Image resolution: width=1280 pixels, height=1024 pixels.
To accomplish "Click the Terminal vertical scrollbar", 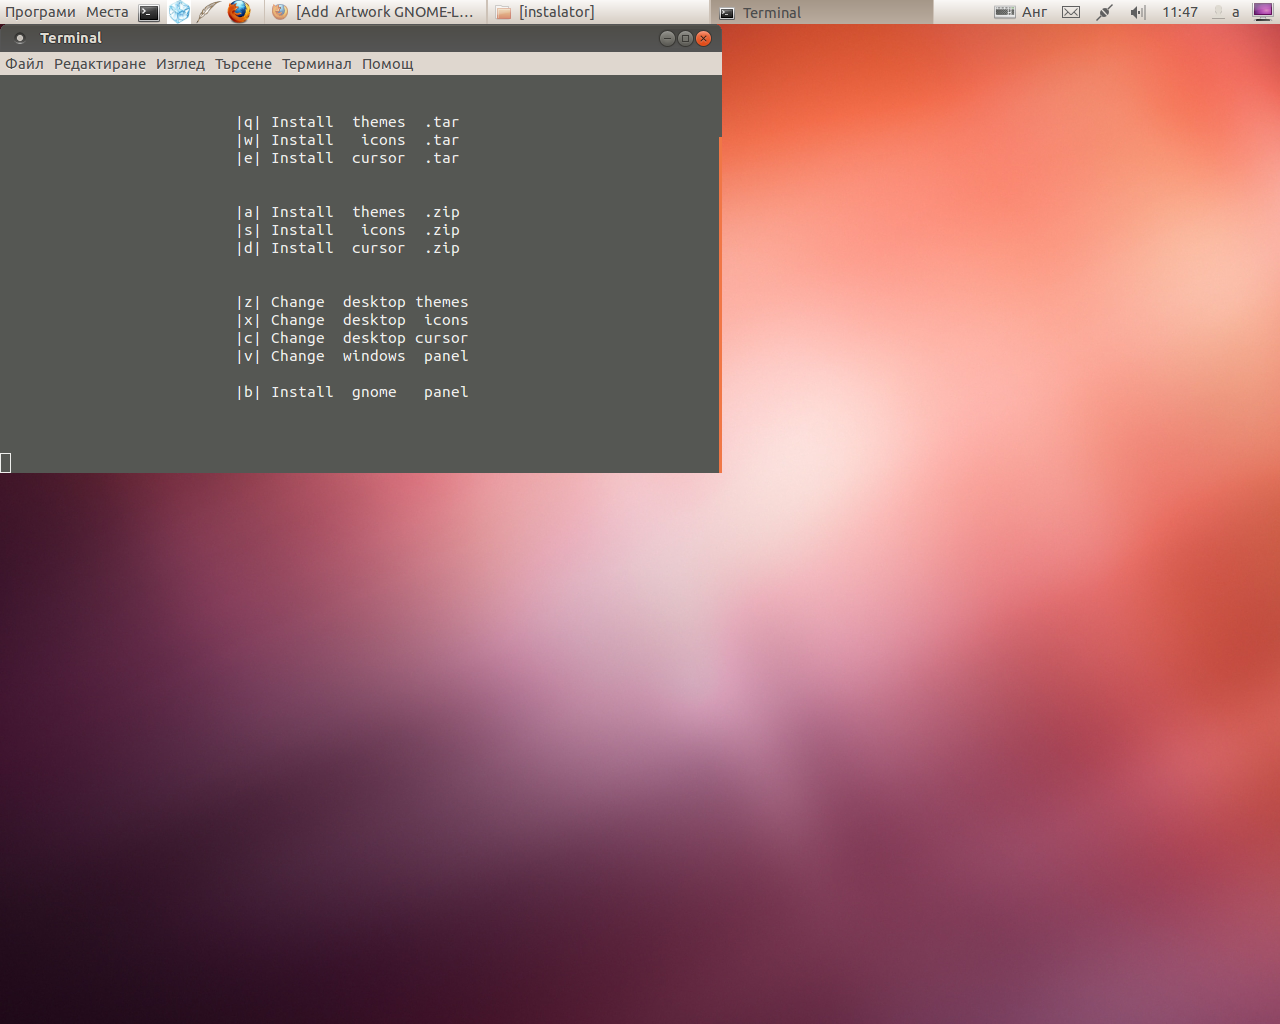I will pyautogui.click(x=719, y=304).
